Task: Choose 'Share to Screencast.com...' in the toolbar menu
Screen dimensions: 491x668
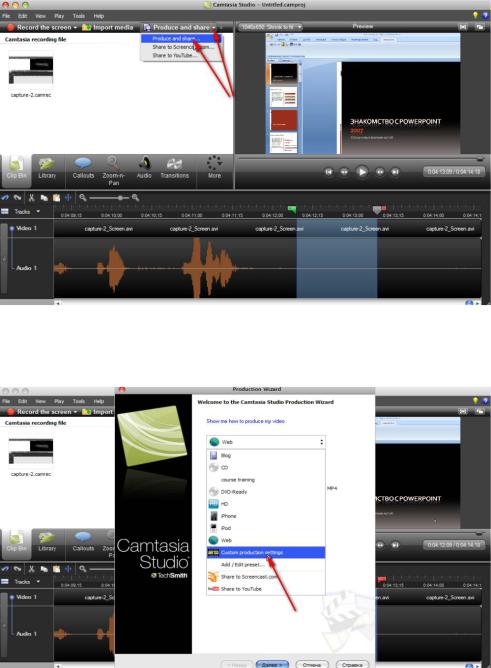Action: (182, 47)
